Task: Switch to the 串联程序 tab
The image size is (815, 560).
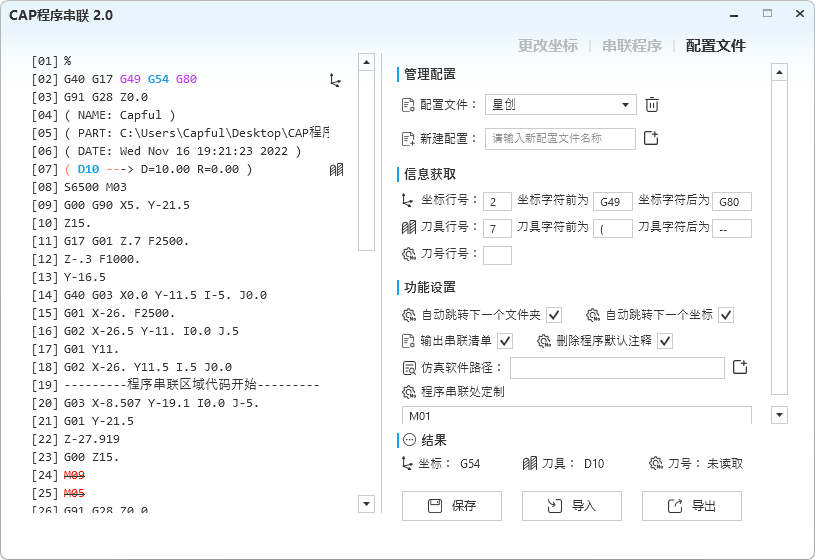Action: pyautogui.click(x=631, y=46)
